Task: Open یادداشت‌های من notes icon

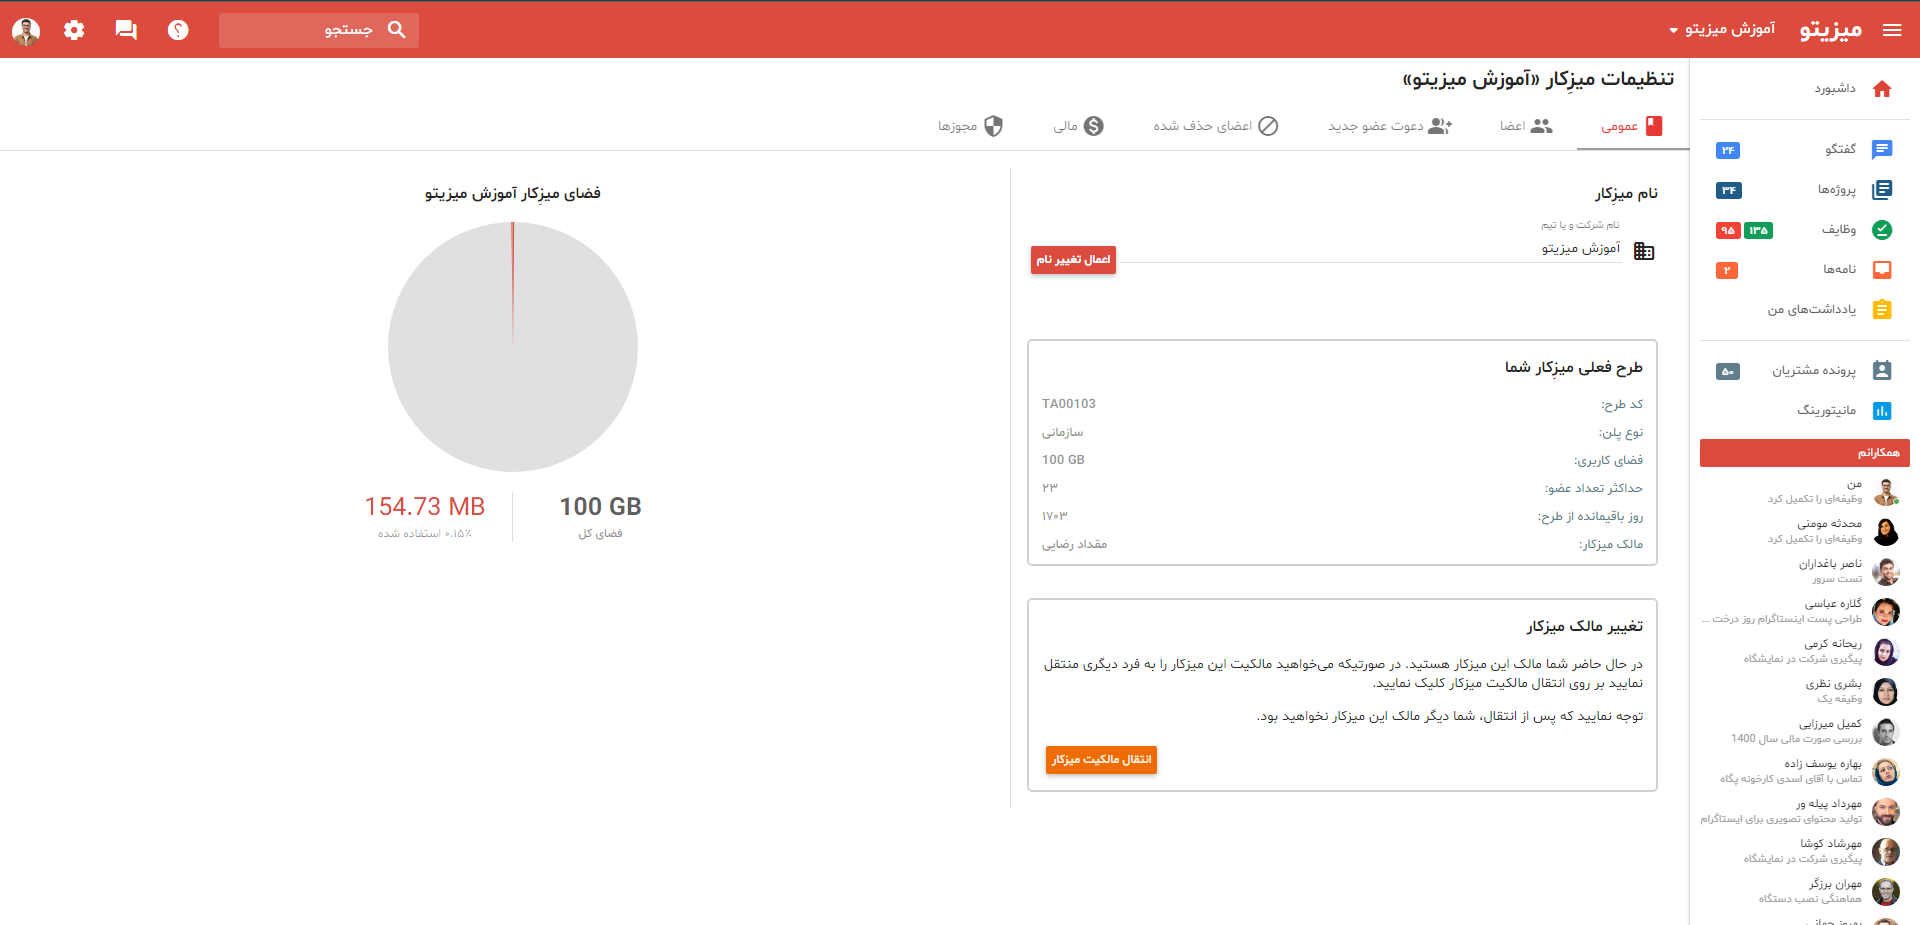Action: point(1882,309)
